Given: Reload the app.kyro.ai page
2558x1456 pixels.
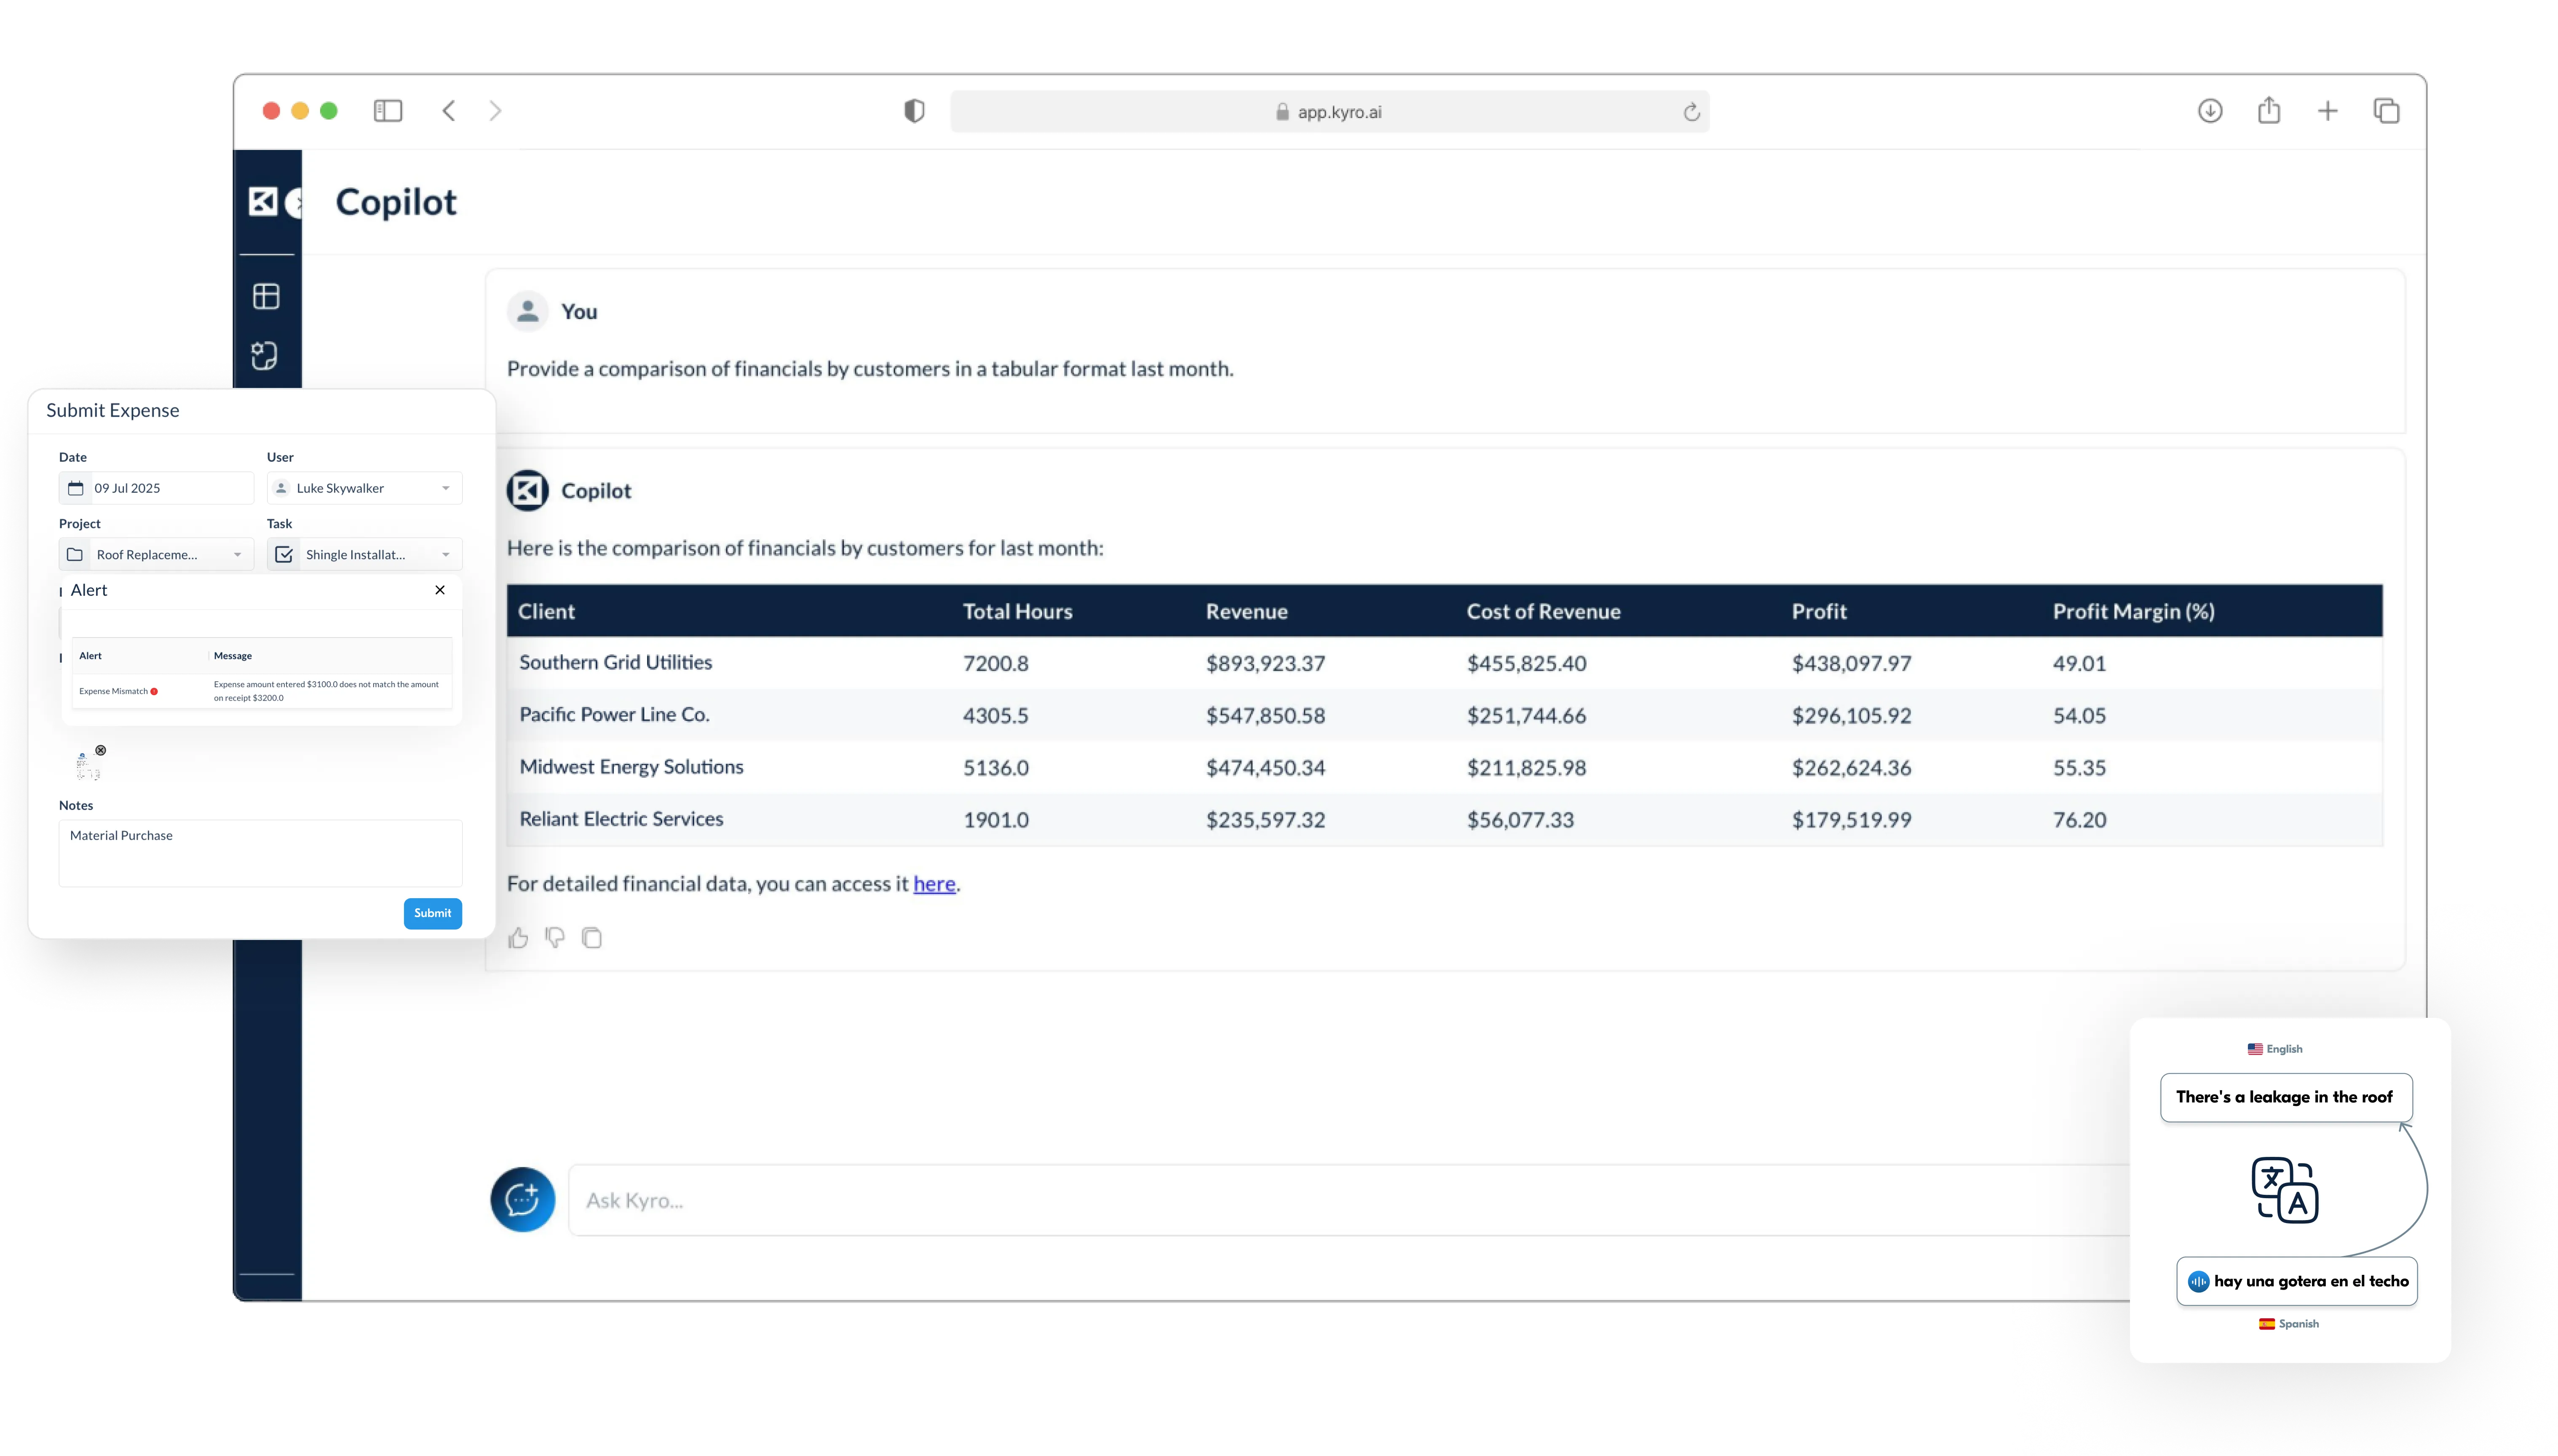Looking at the screenshot, I should (1691, 112).
